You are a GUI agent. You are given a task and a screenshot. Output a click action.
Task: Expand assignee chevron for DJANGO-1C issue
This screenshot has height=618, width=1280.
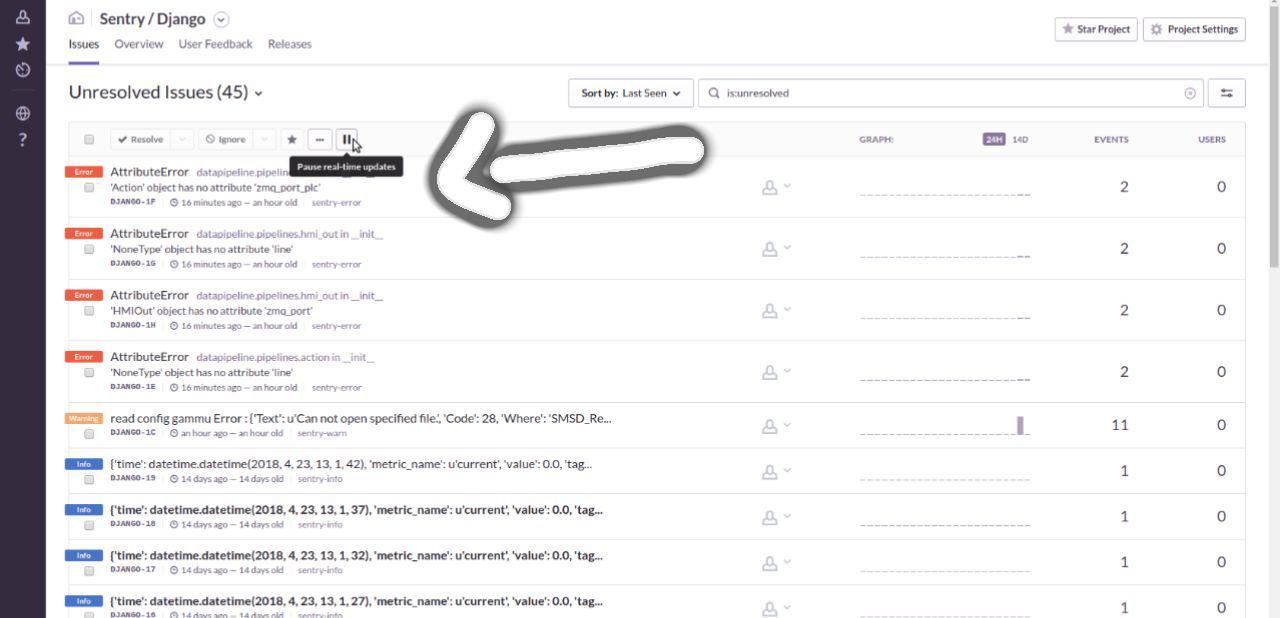[787, 425]
